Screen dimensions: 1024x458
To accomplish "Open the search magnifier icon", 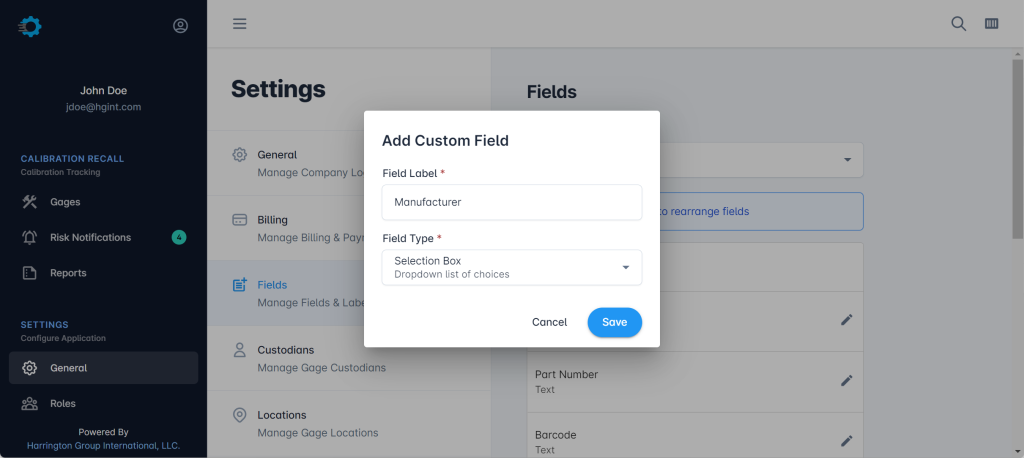I will click(x=958, y=24).
